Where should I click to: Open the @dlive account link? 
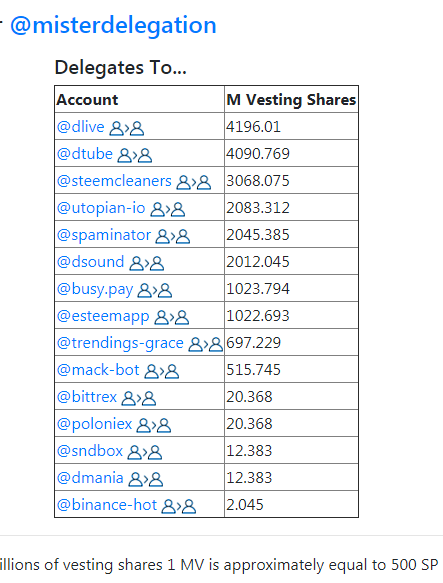coord(80,127)
